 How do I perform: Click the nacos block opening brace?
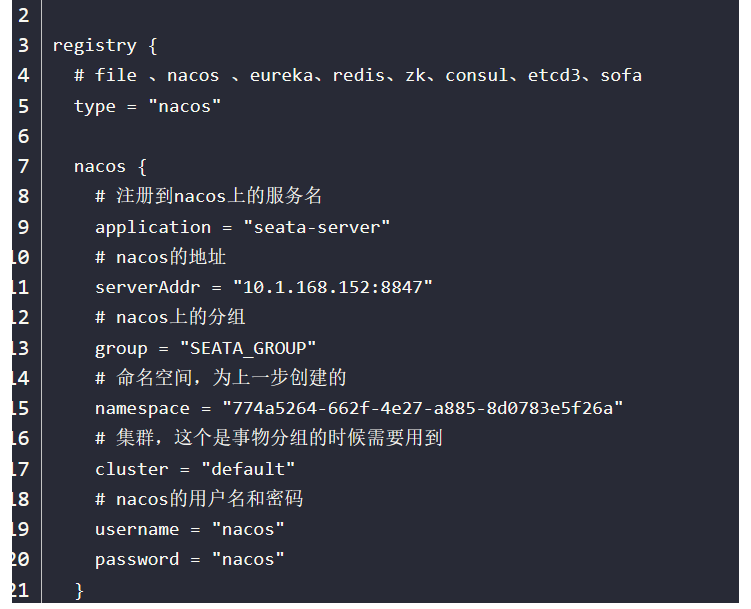(x=142, y=167)
